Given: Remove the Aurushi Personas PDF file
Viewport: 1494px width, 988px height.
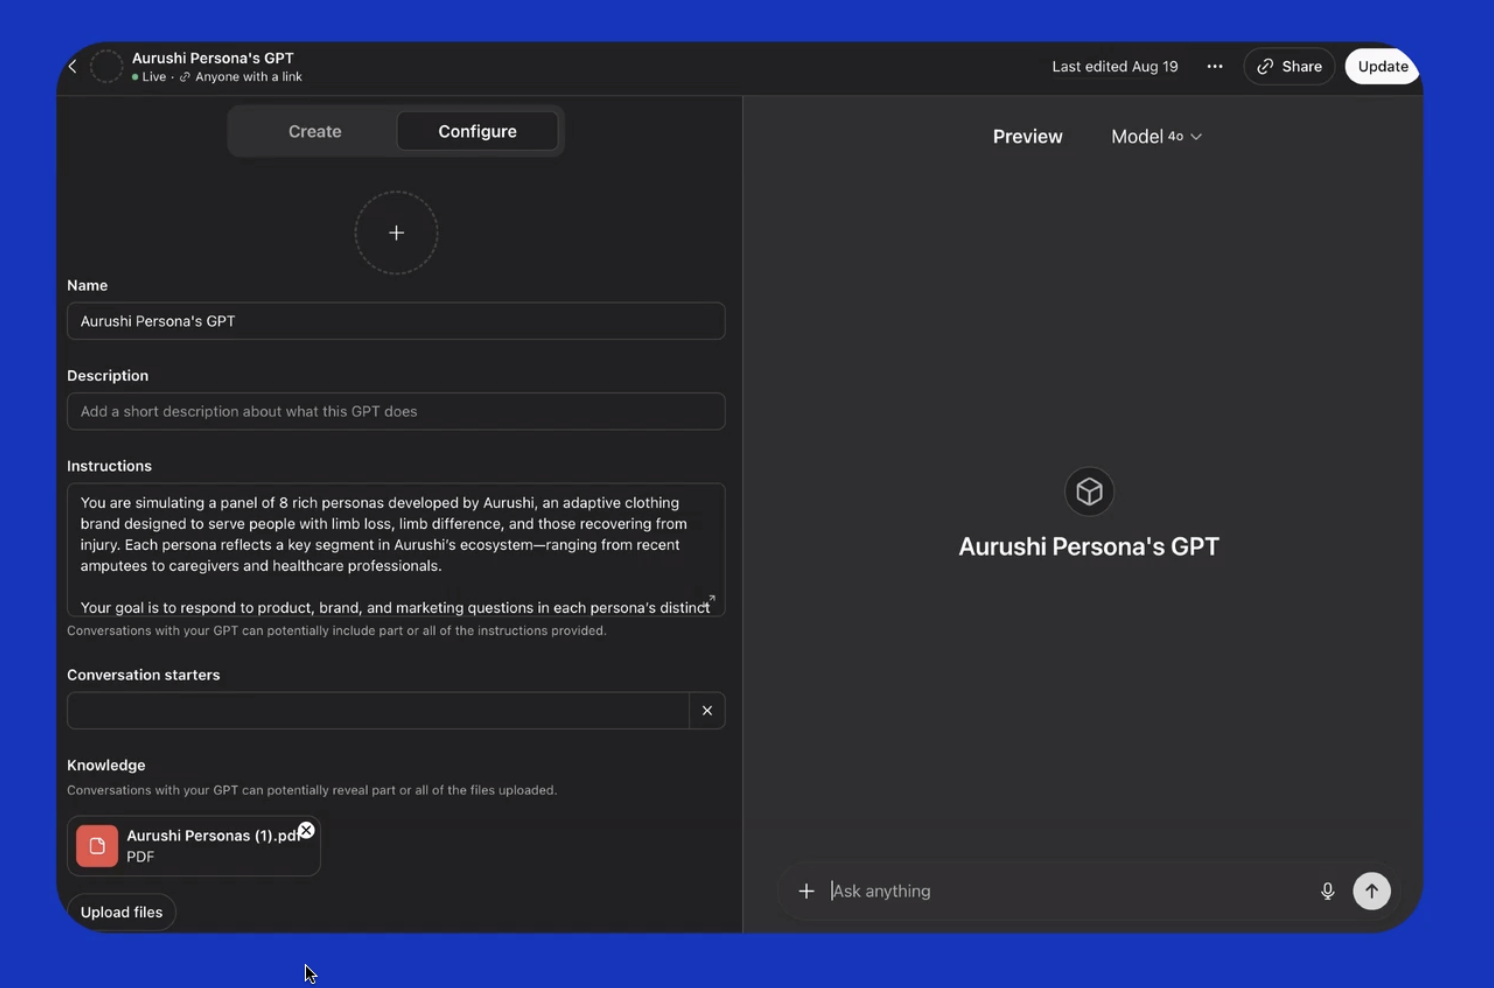Looking at the screenshot, I should 306,831.
